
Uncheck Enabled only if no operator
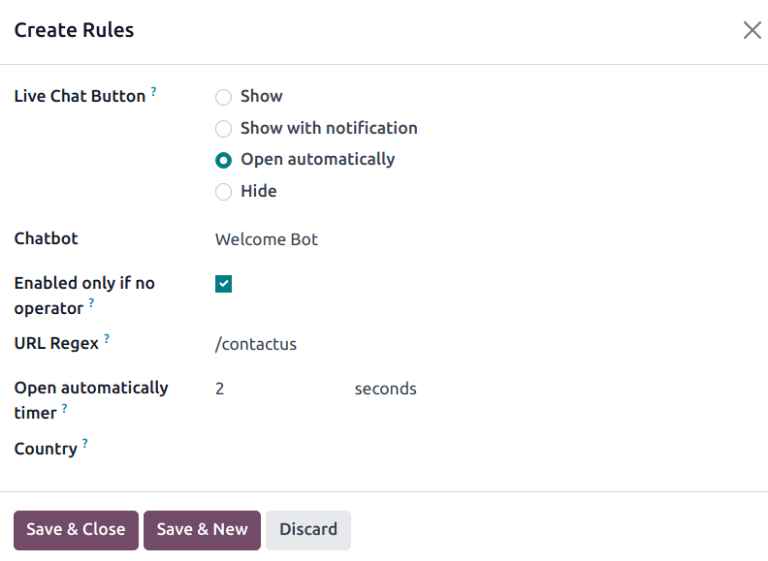pos(223,284)
